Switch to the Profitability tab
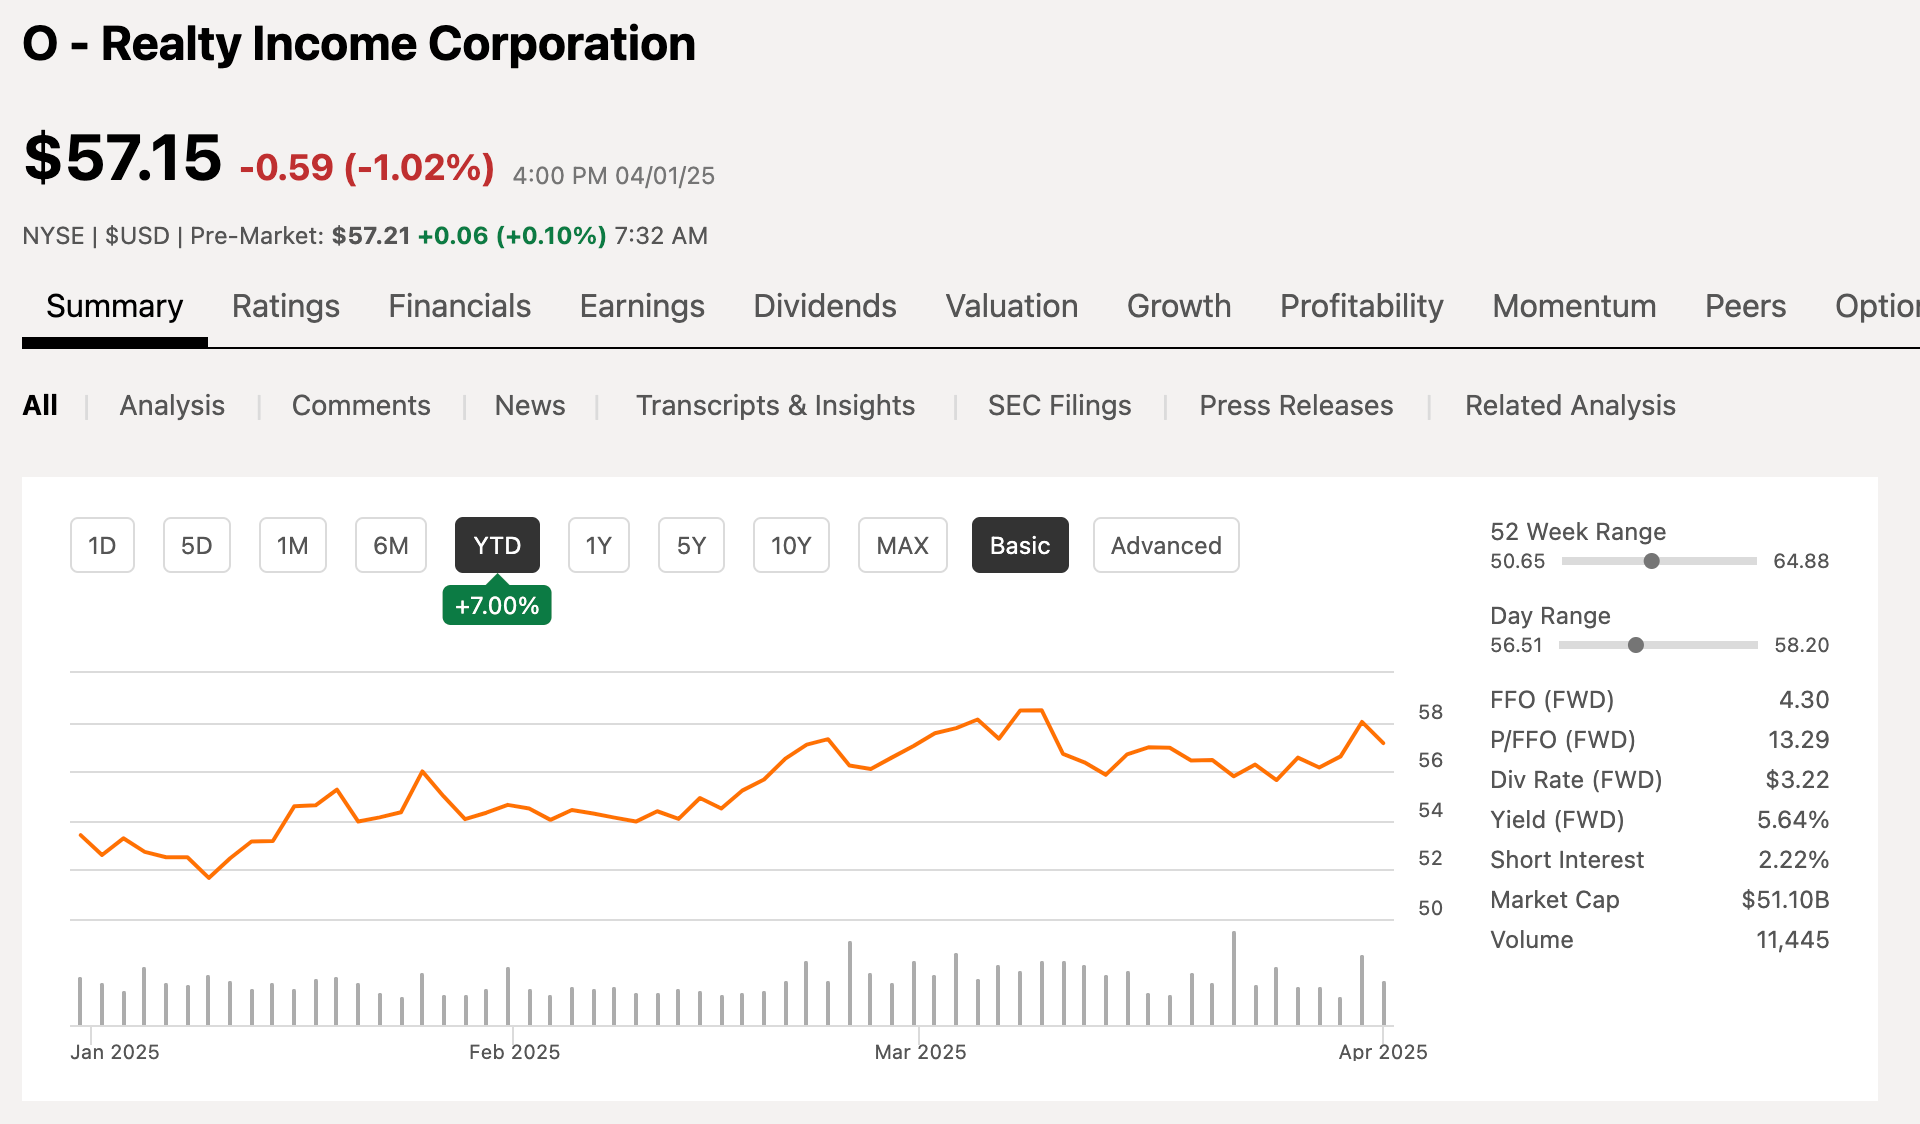1920x1124 pixels. (1361, 307)
